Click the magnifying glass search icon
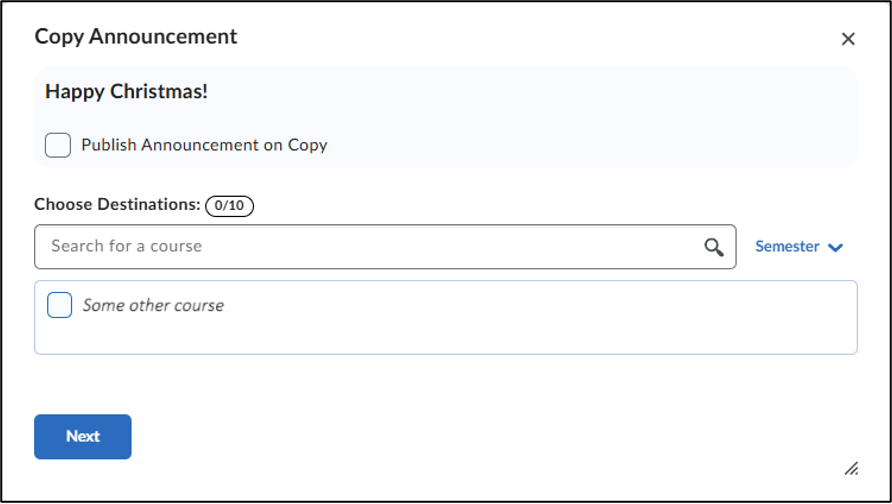892x504 pixels. 714,247
